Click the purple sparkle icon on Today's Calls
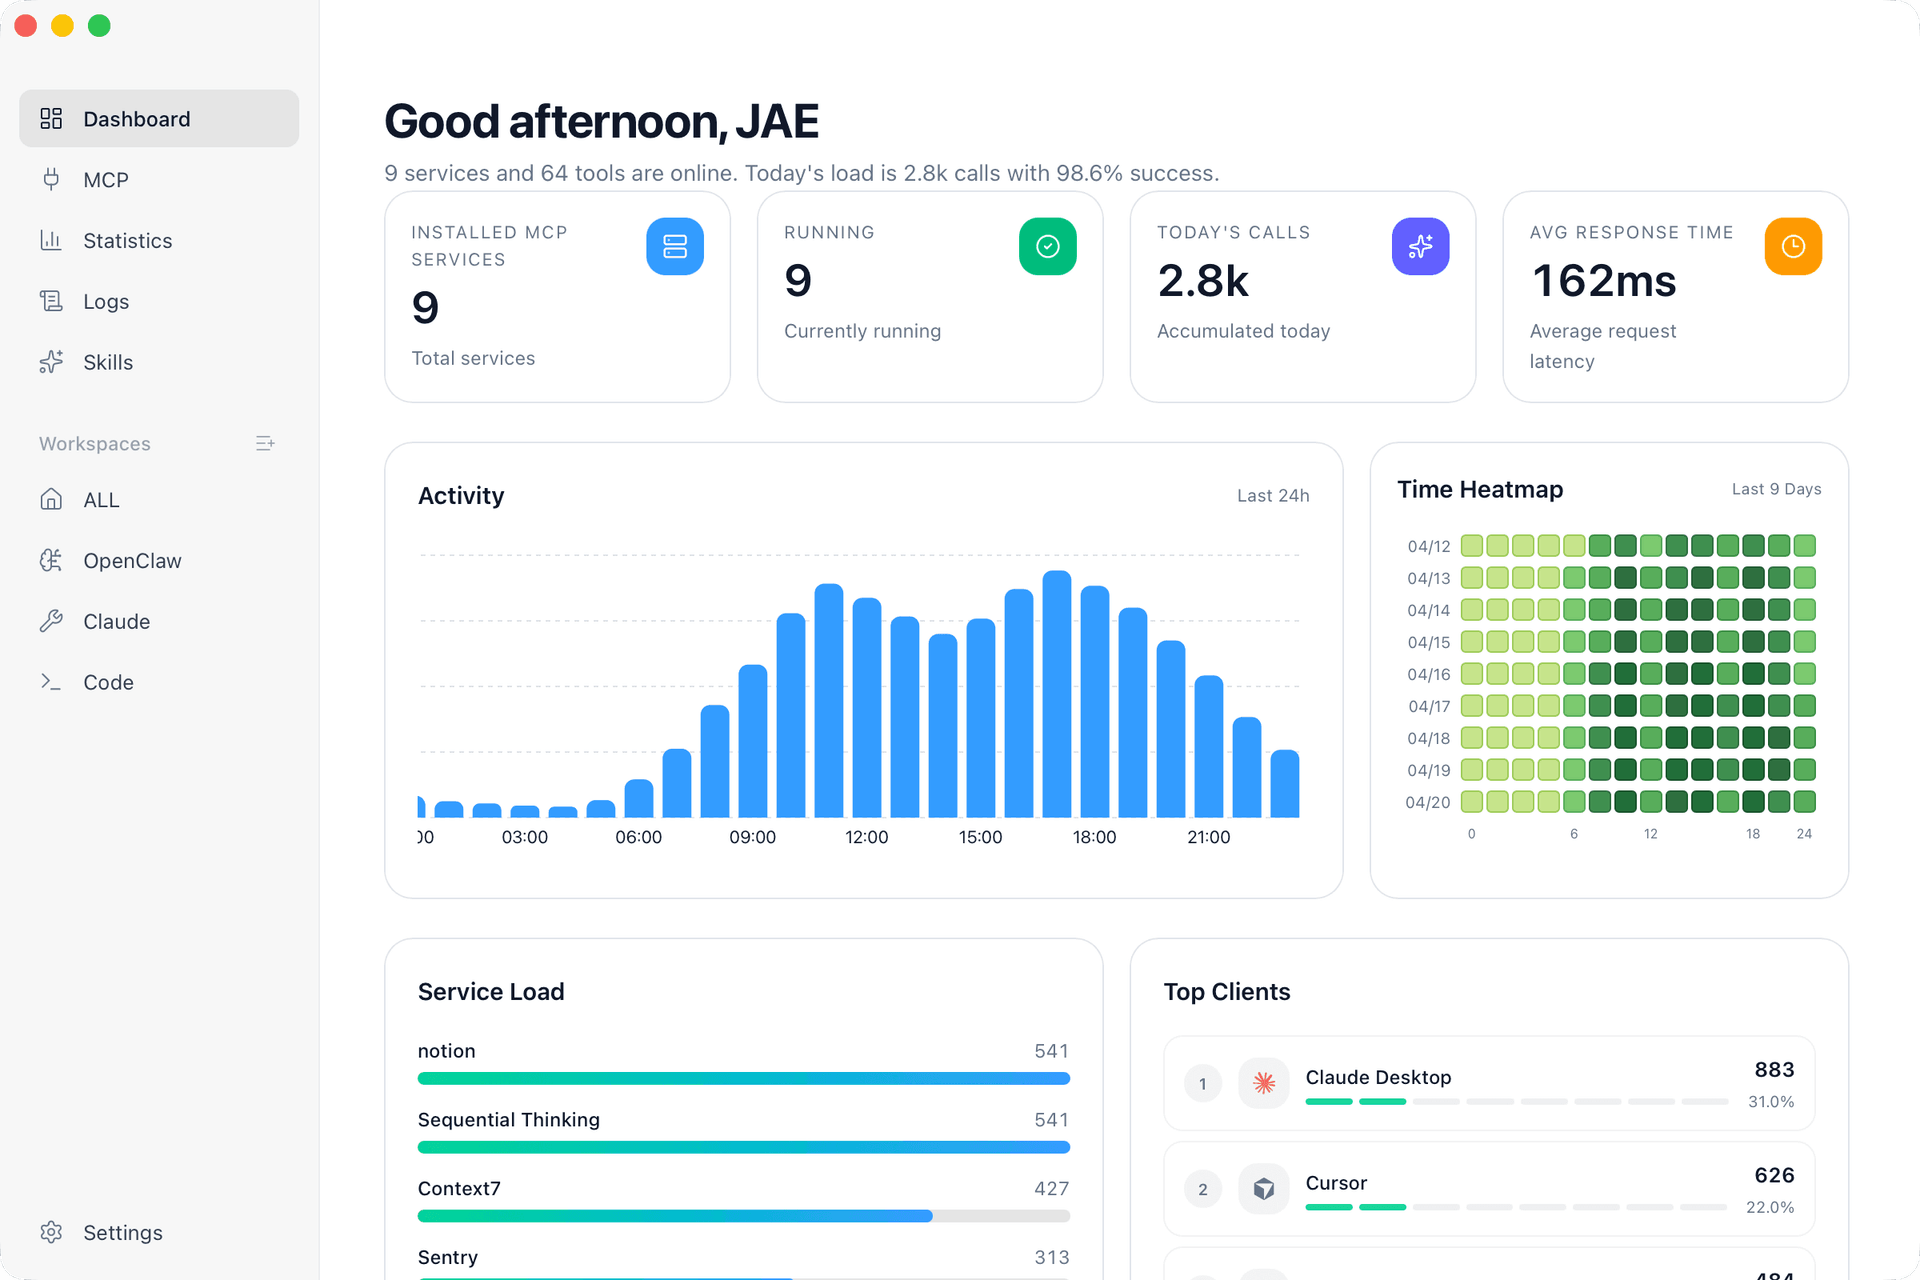 click(1421, 246)
